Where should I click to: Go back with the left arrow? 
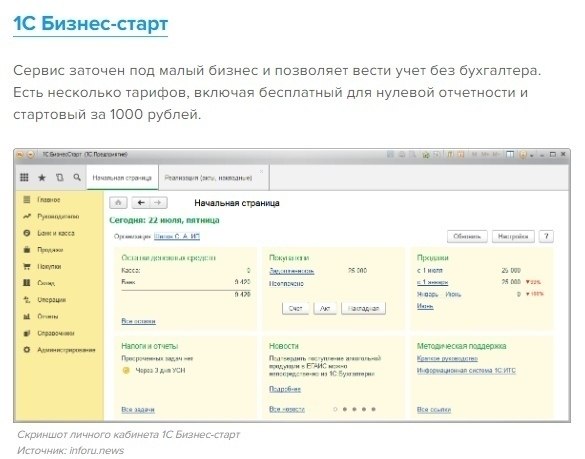click(x=141, y=203)
